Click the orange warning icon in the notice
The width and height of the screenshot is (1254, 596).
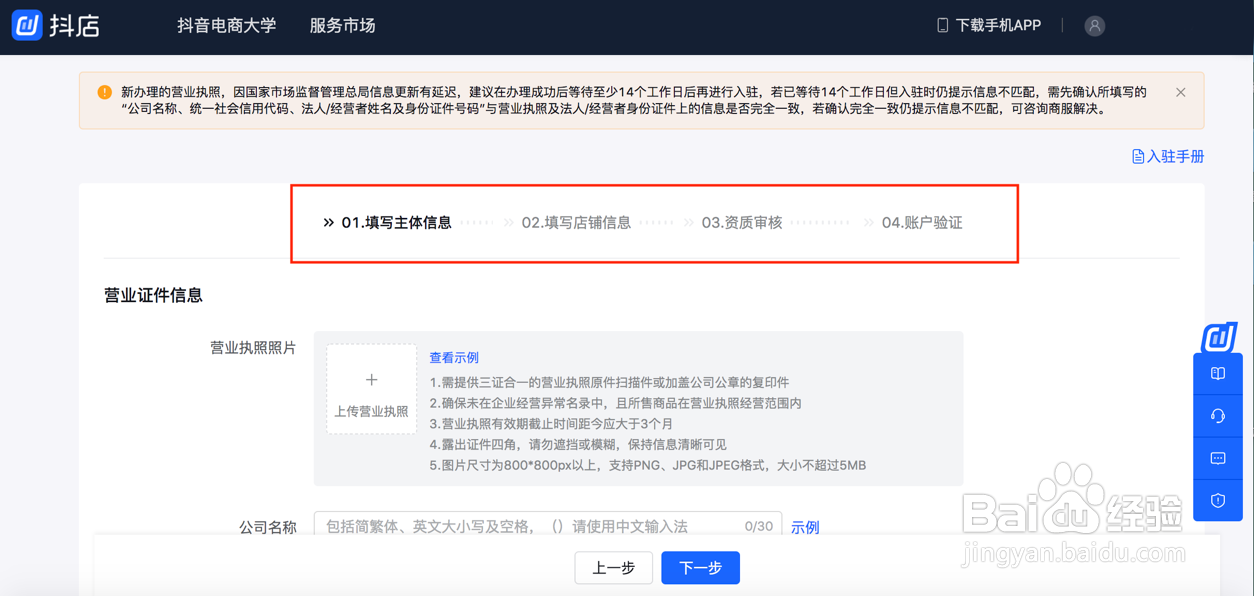104,92
